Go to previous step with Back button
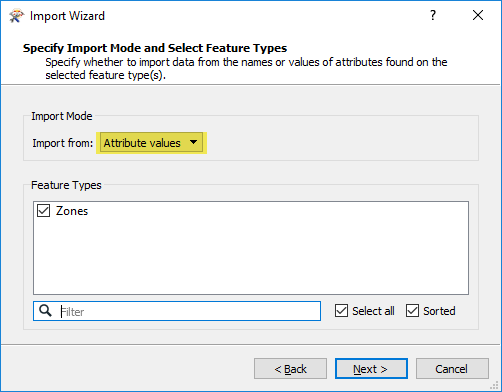 point(290,369)
